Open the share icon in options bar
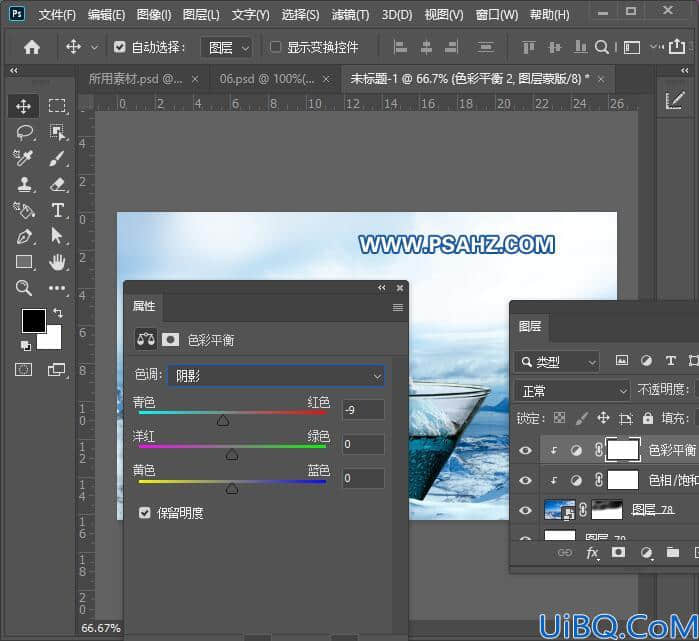The image size is (699, 641). tap(677, 46)
